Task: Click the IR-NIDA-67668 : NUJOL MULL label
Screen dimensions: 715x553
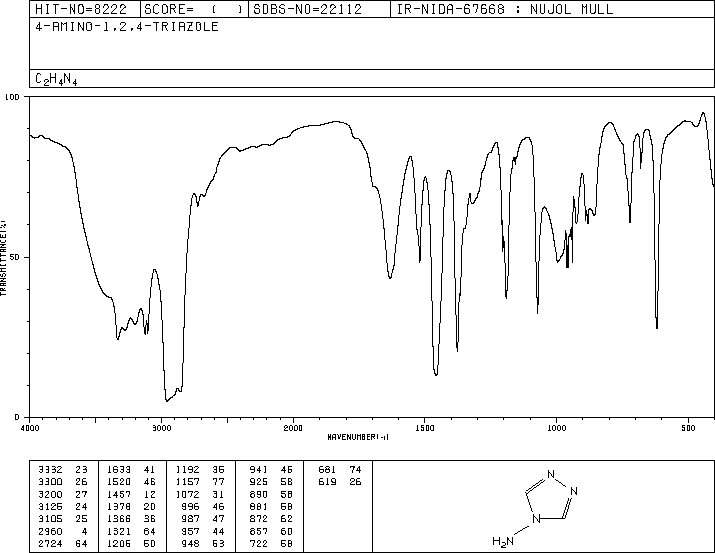Action: (505, 9)
